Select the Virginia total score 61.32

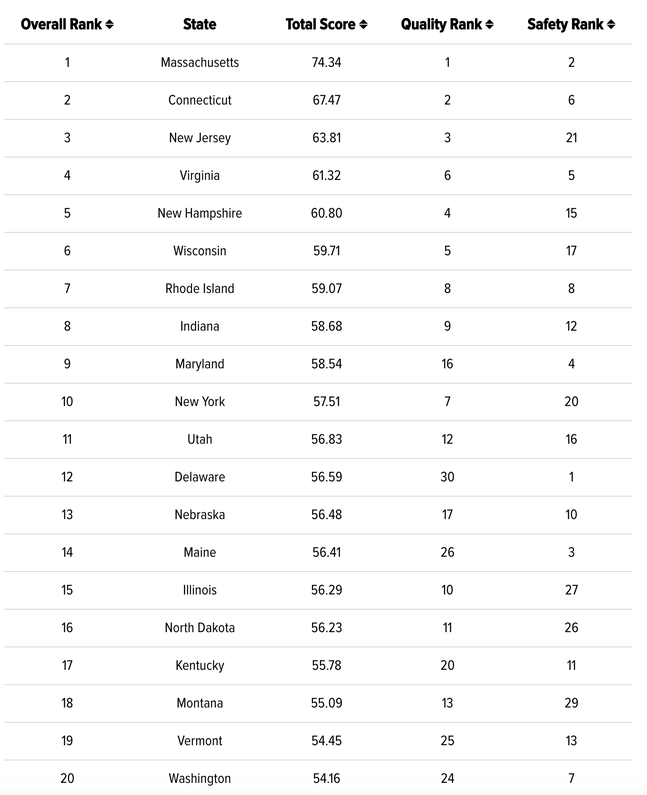[x=327, y=175]
